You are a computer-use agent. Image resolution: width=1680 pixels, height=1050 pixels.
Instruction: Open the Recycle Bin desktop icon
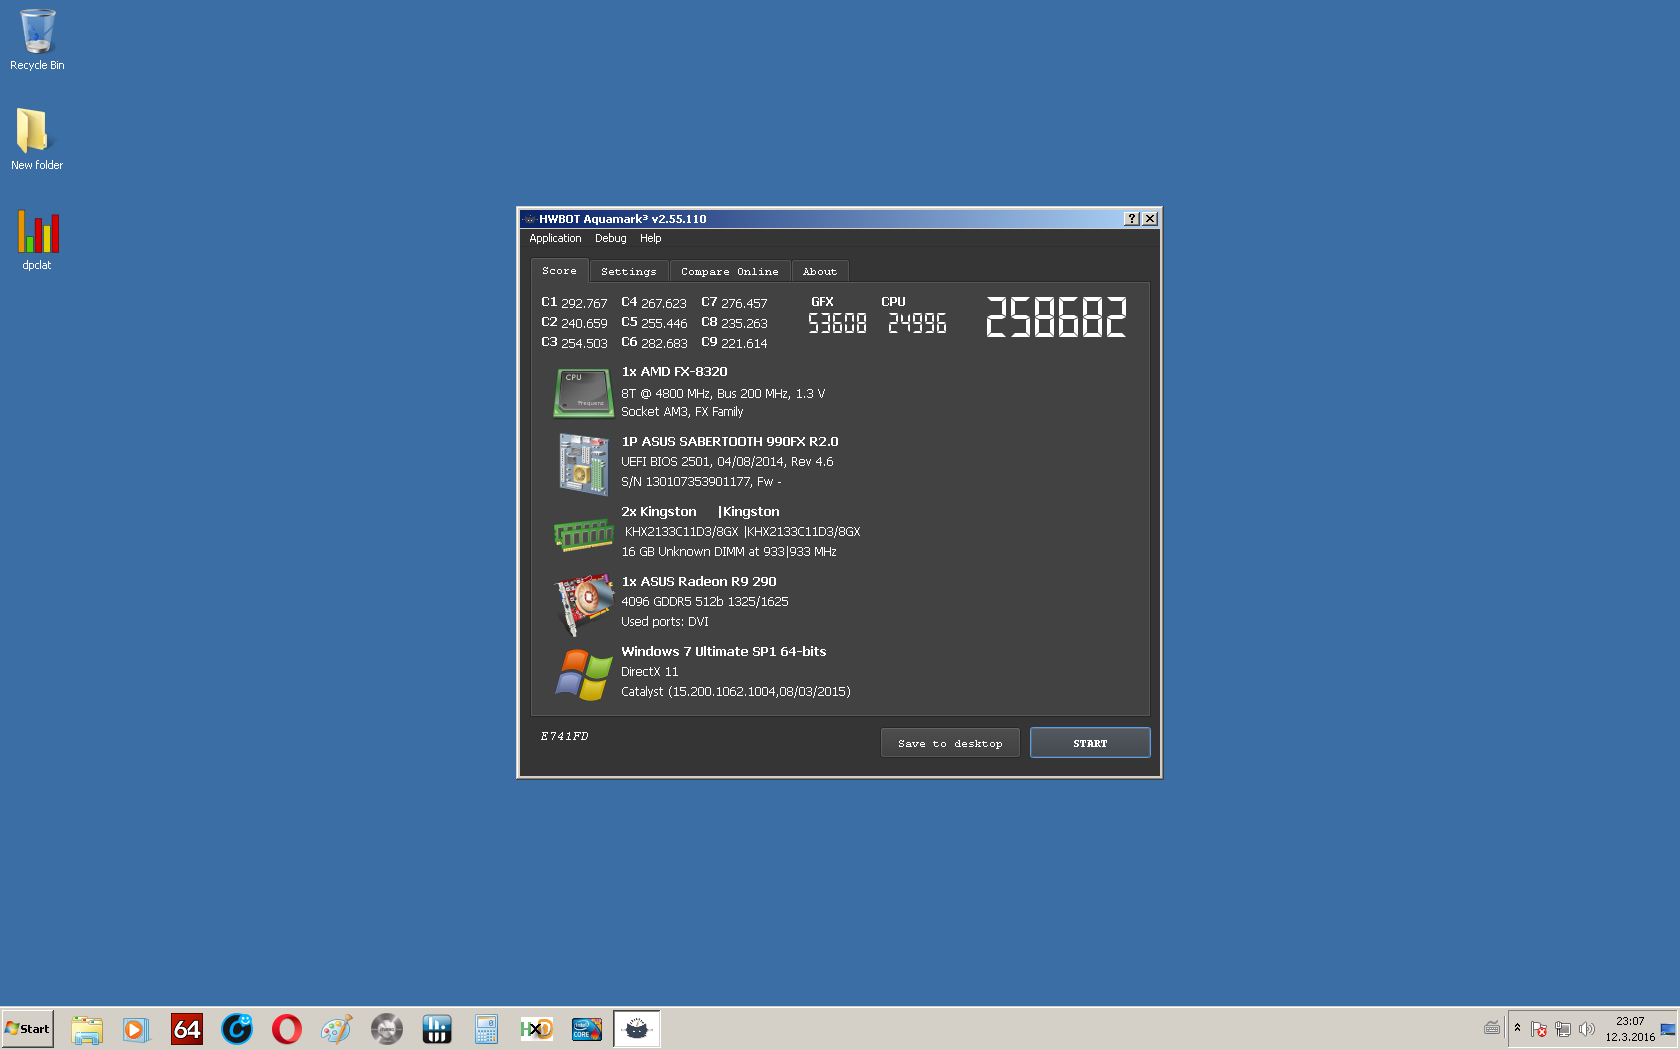tap(37, 40)
